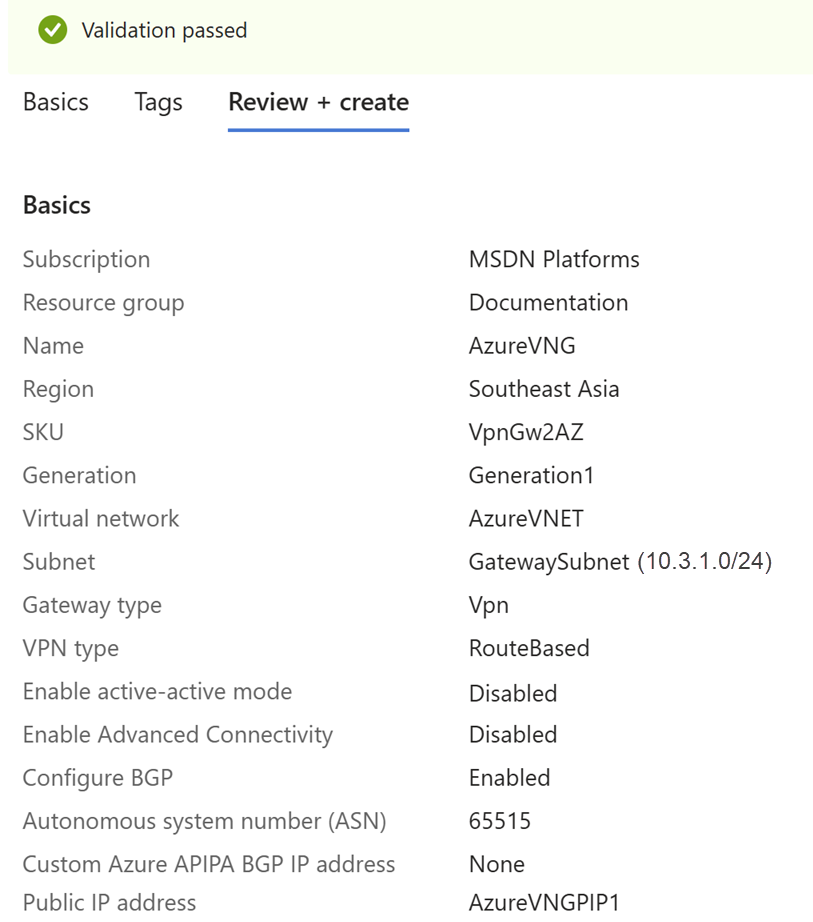Click the green validation passed checkmark icon

point(52,31)
